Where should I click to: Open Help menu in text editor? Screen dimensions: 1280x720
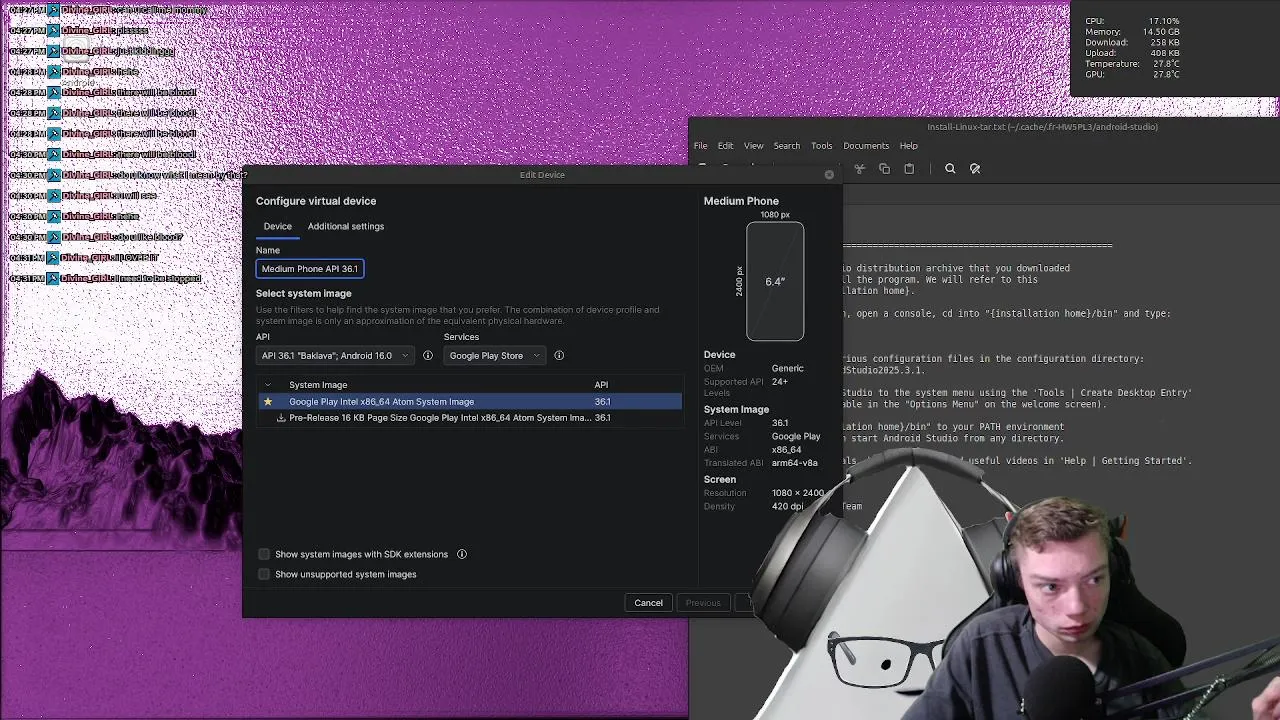point(908,146)
